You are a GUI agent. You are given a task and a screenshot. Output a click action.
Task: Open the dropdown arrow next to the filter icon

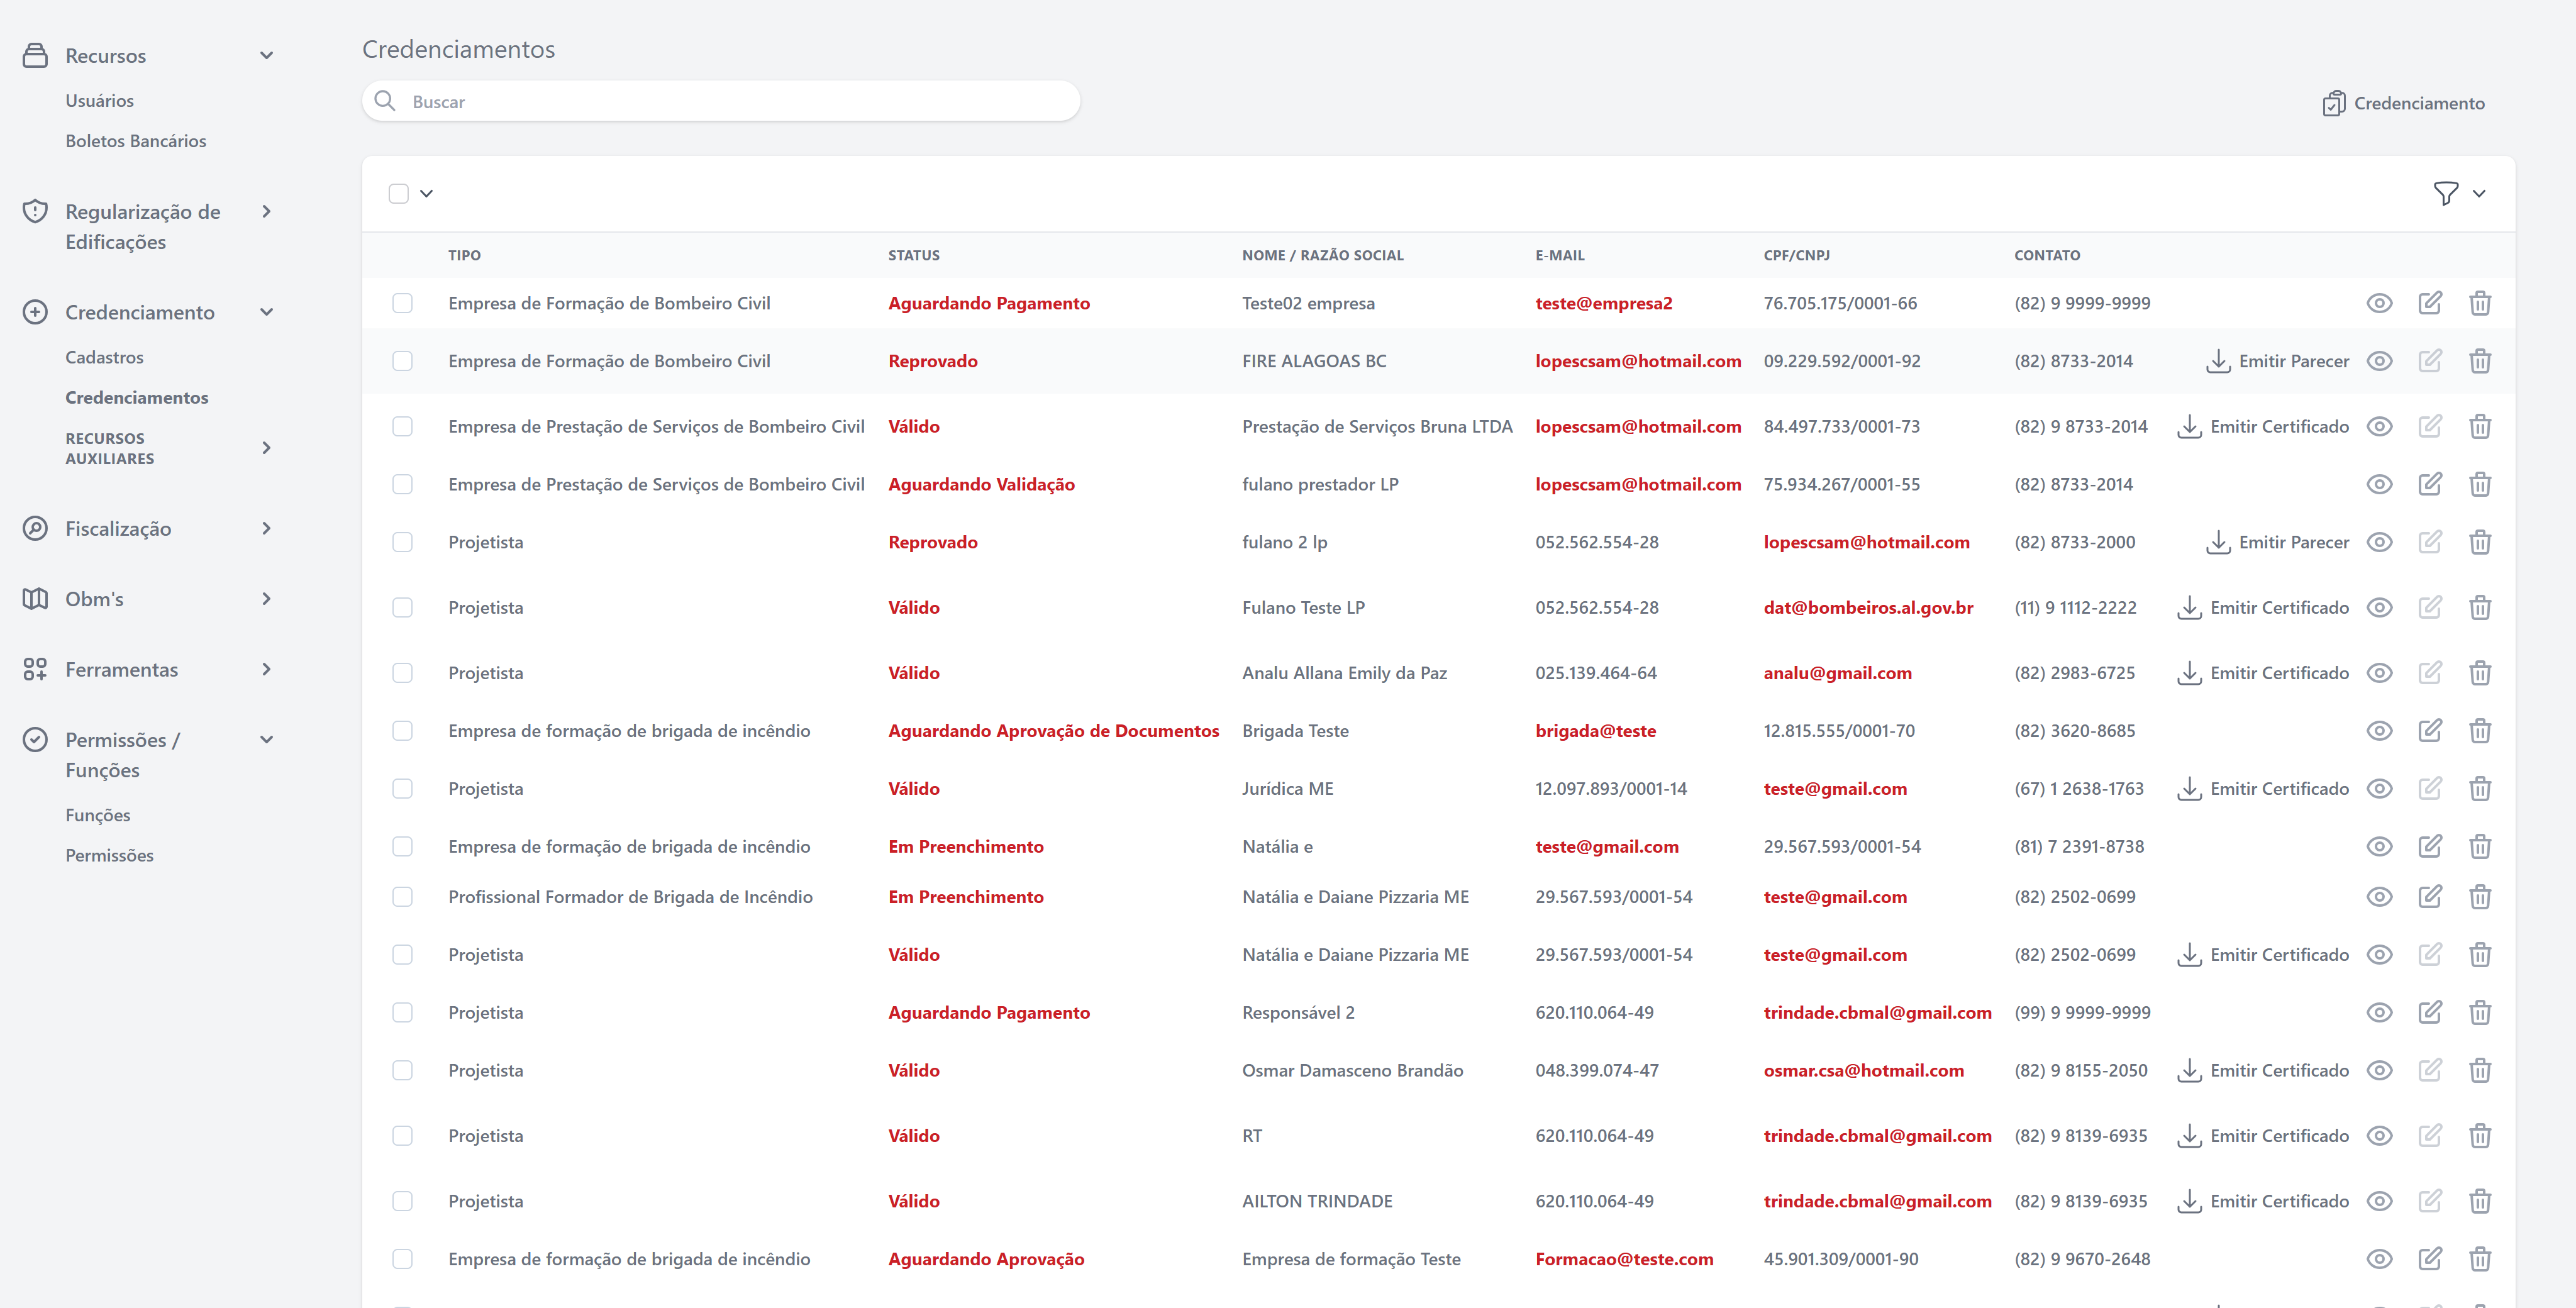2479,193
